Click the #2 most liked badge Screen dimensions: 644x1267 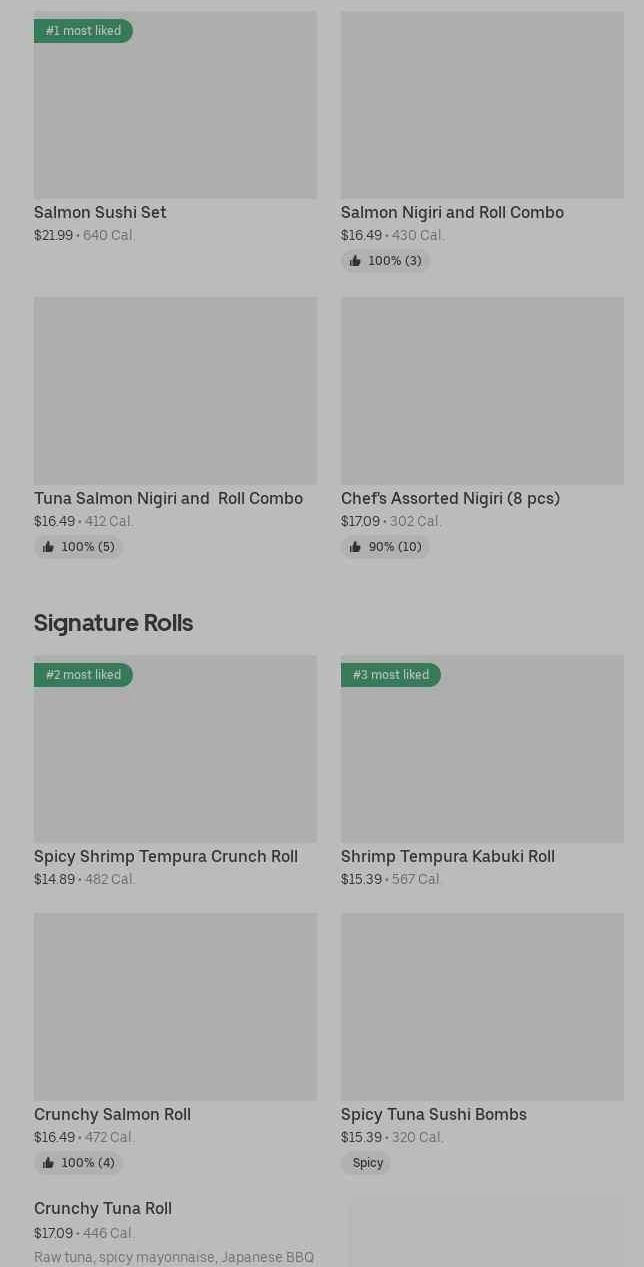click(x=83, y=675)
